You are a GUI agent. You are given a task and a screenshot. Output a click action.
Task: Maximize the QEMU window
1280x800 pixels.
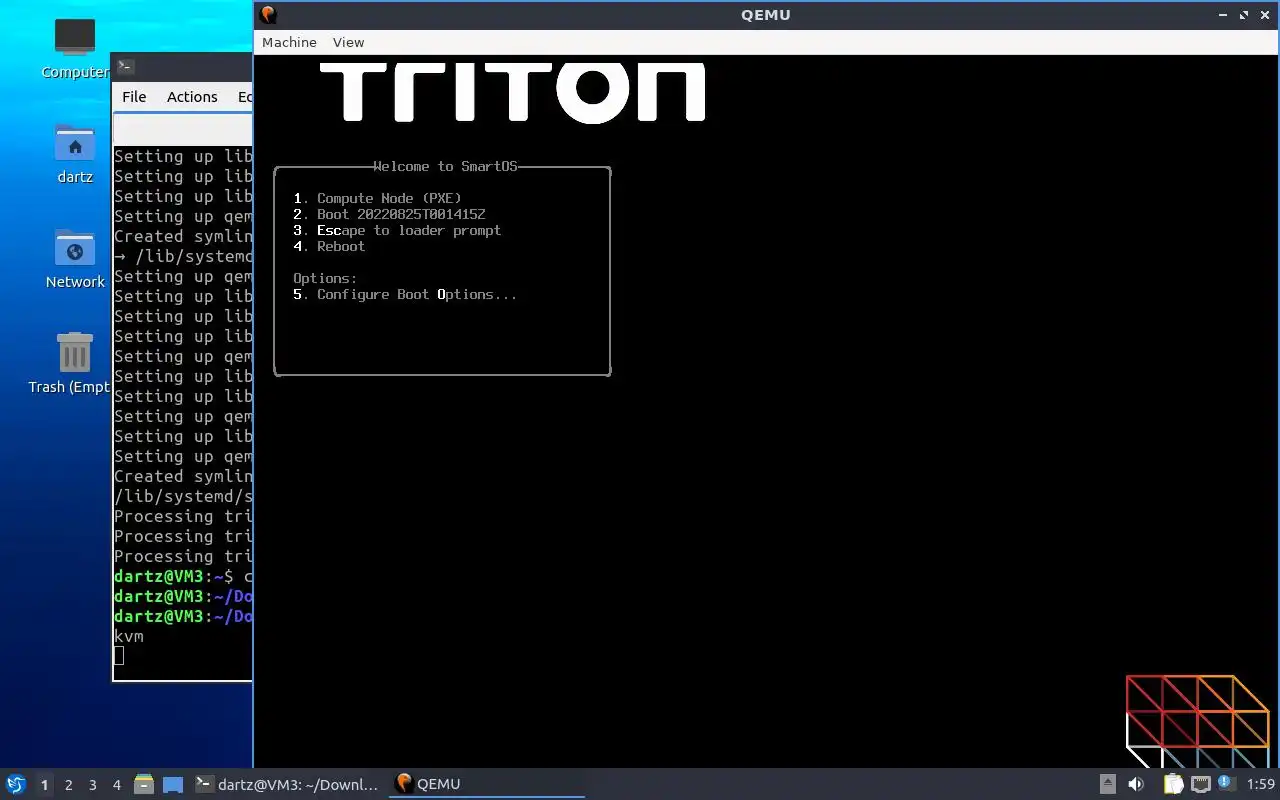1244,15
